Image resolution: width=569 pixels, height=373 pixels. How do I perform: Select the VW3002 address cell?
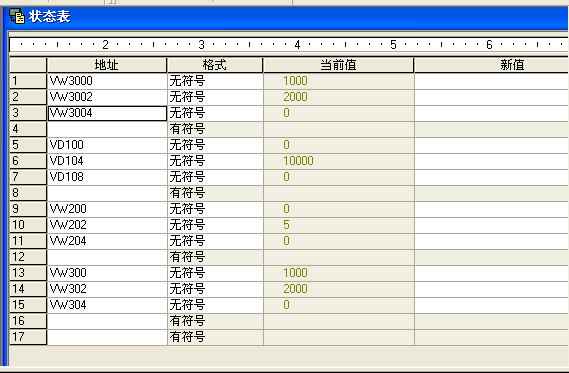[107, 97]
